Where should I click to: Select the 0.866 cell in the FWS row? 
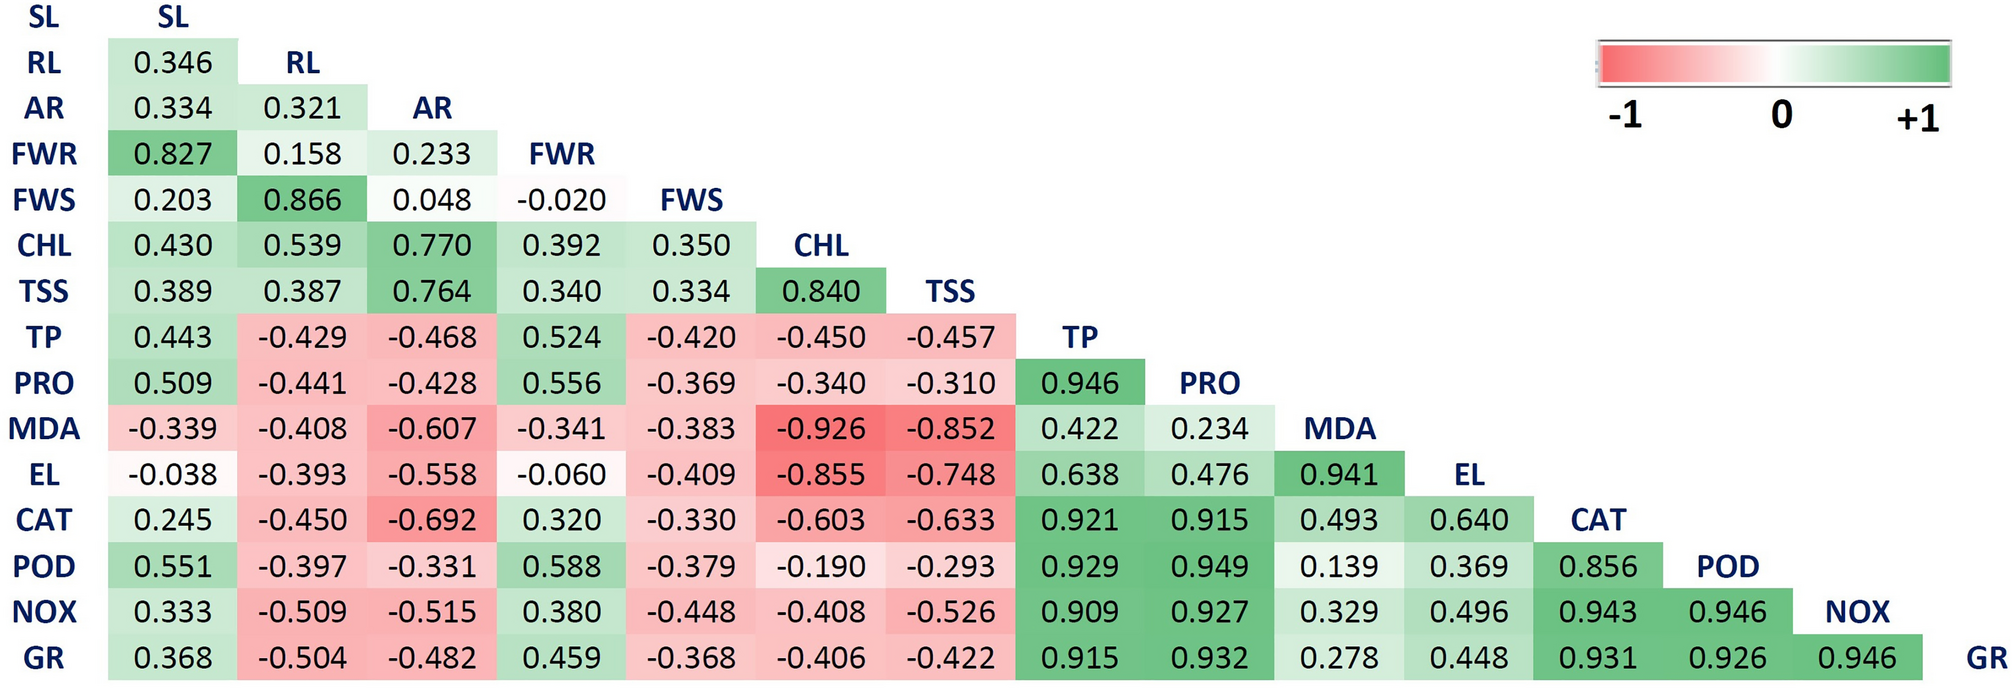303,200
